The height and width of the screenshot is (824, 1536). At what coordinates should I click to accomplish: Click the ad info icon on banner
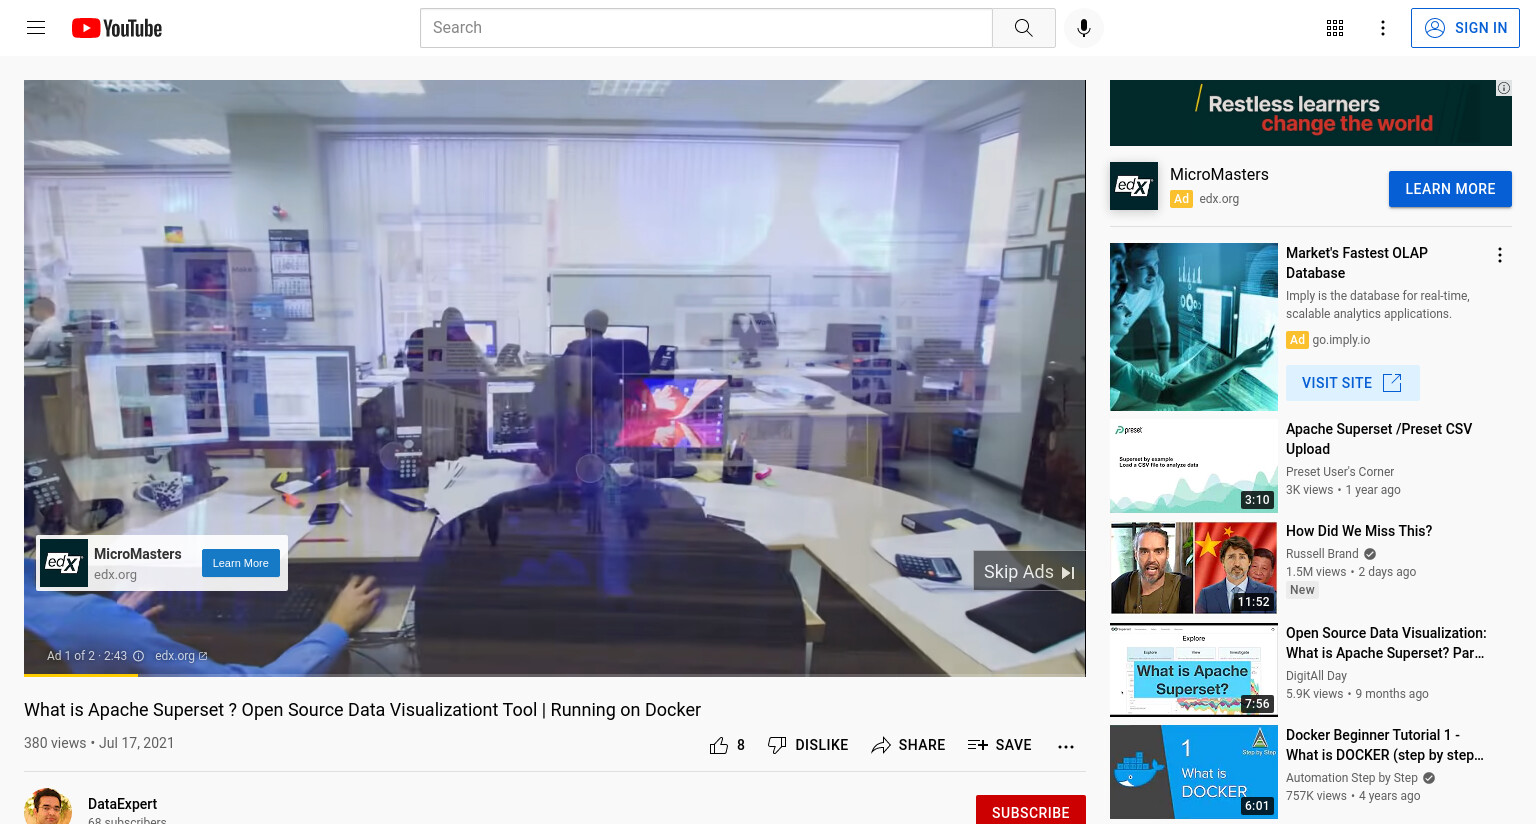tap(1504, 88)
